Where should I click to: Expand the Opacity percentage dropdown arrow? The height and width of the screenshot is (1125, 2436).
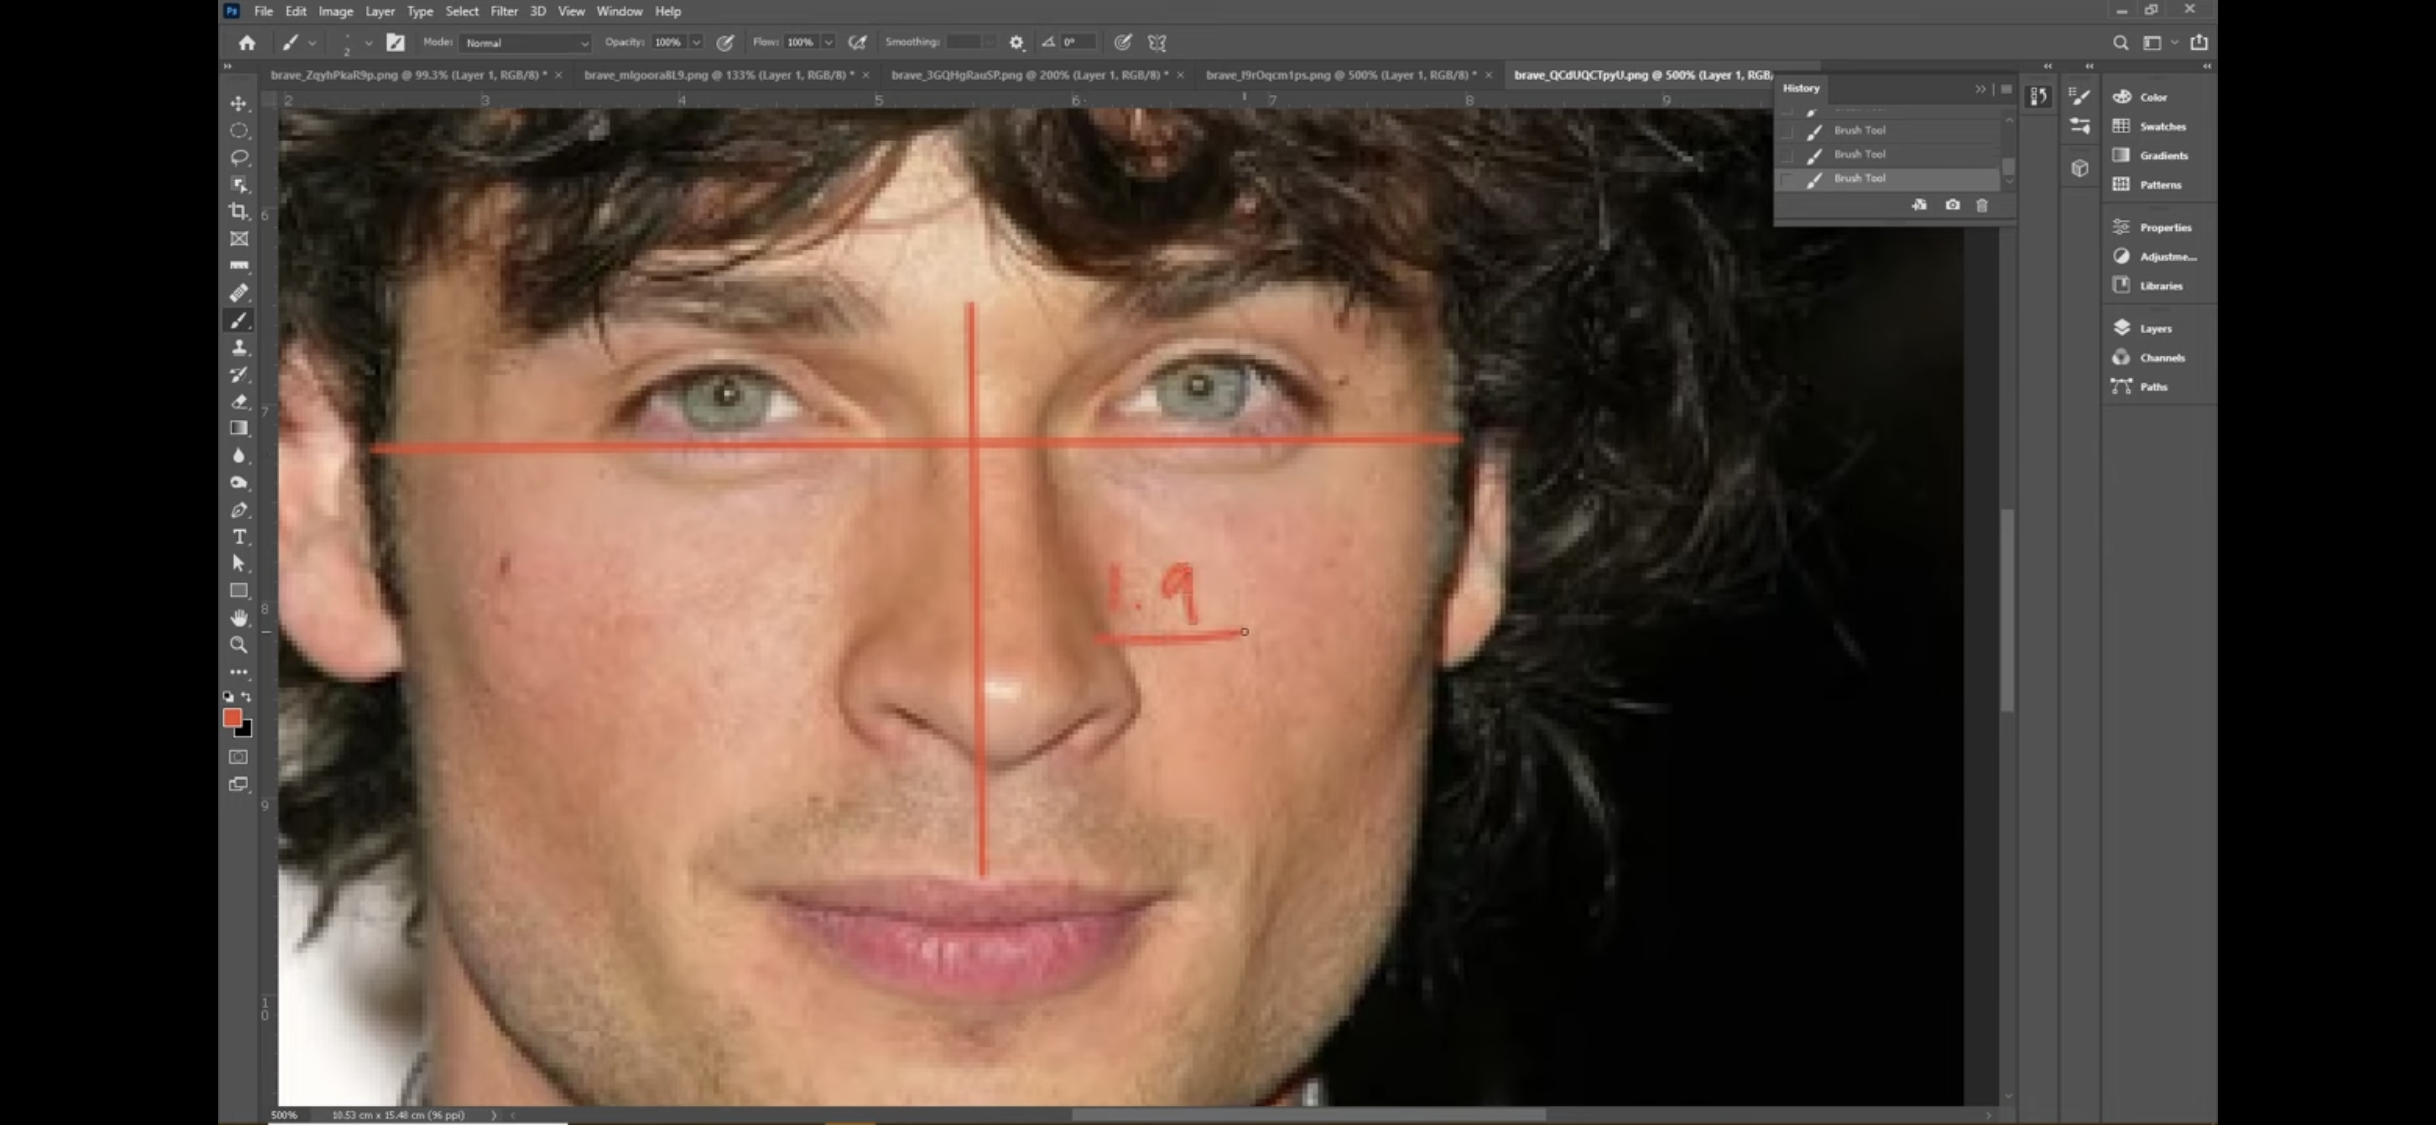[x=696, y=42]
